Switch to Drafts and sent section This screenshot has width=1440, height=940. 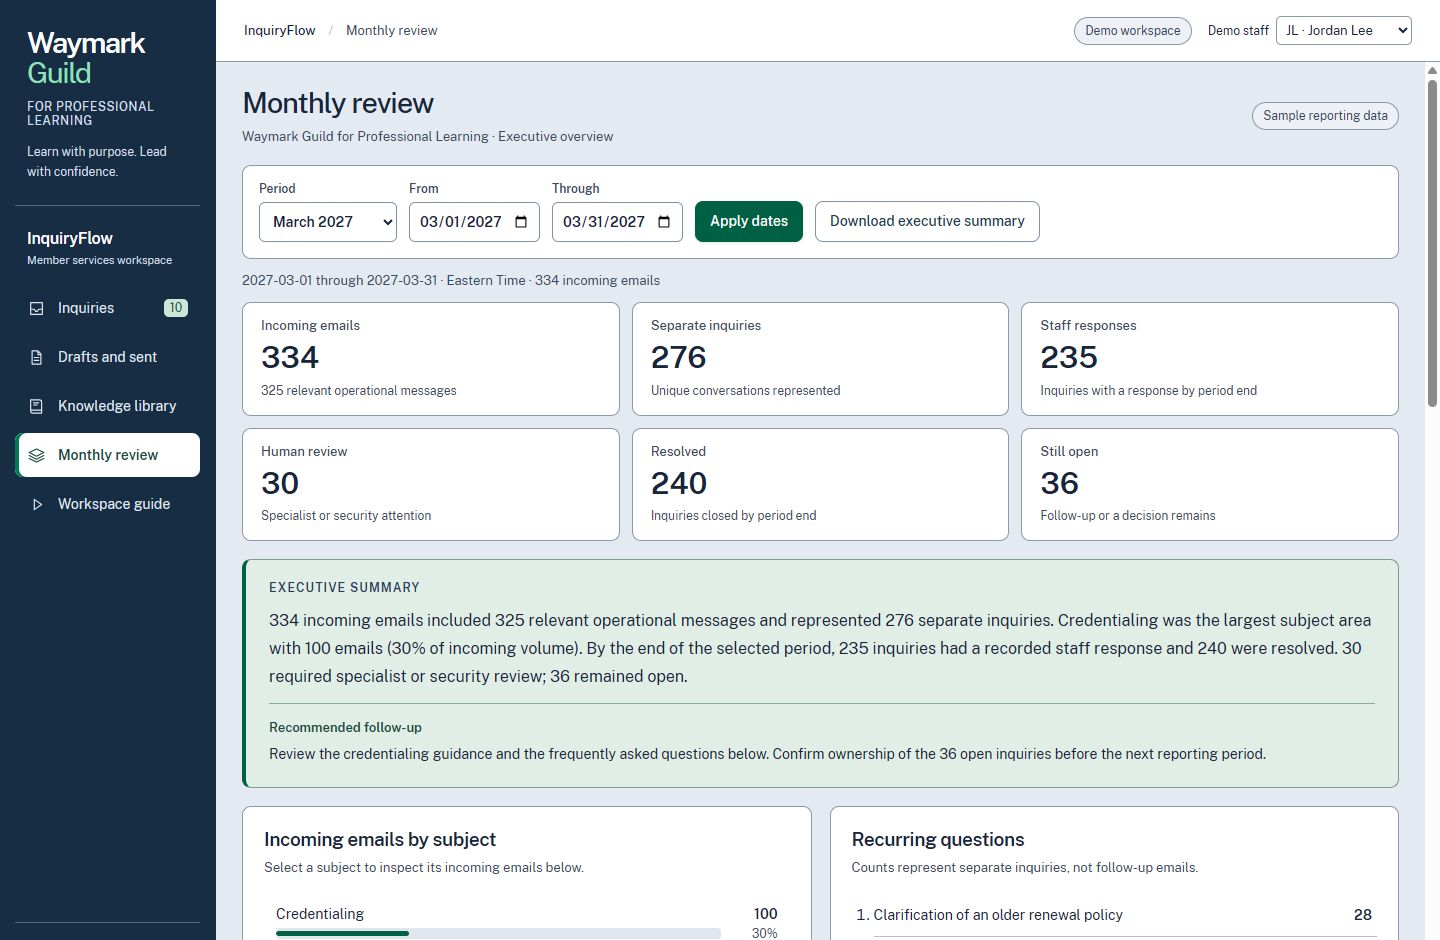pyautogui.click(x=108, y=357)
